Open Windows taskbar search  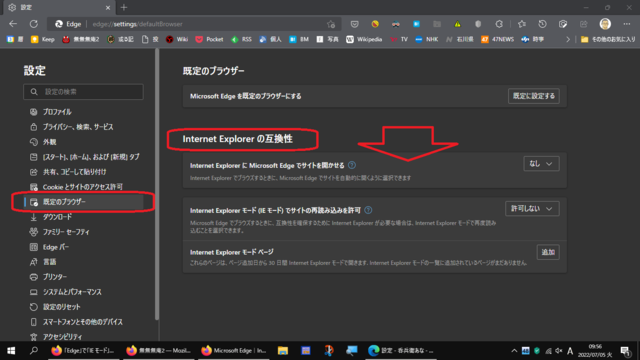click(34, 351)
